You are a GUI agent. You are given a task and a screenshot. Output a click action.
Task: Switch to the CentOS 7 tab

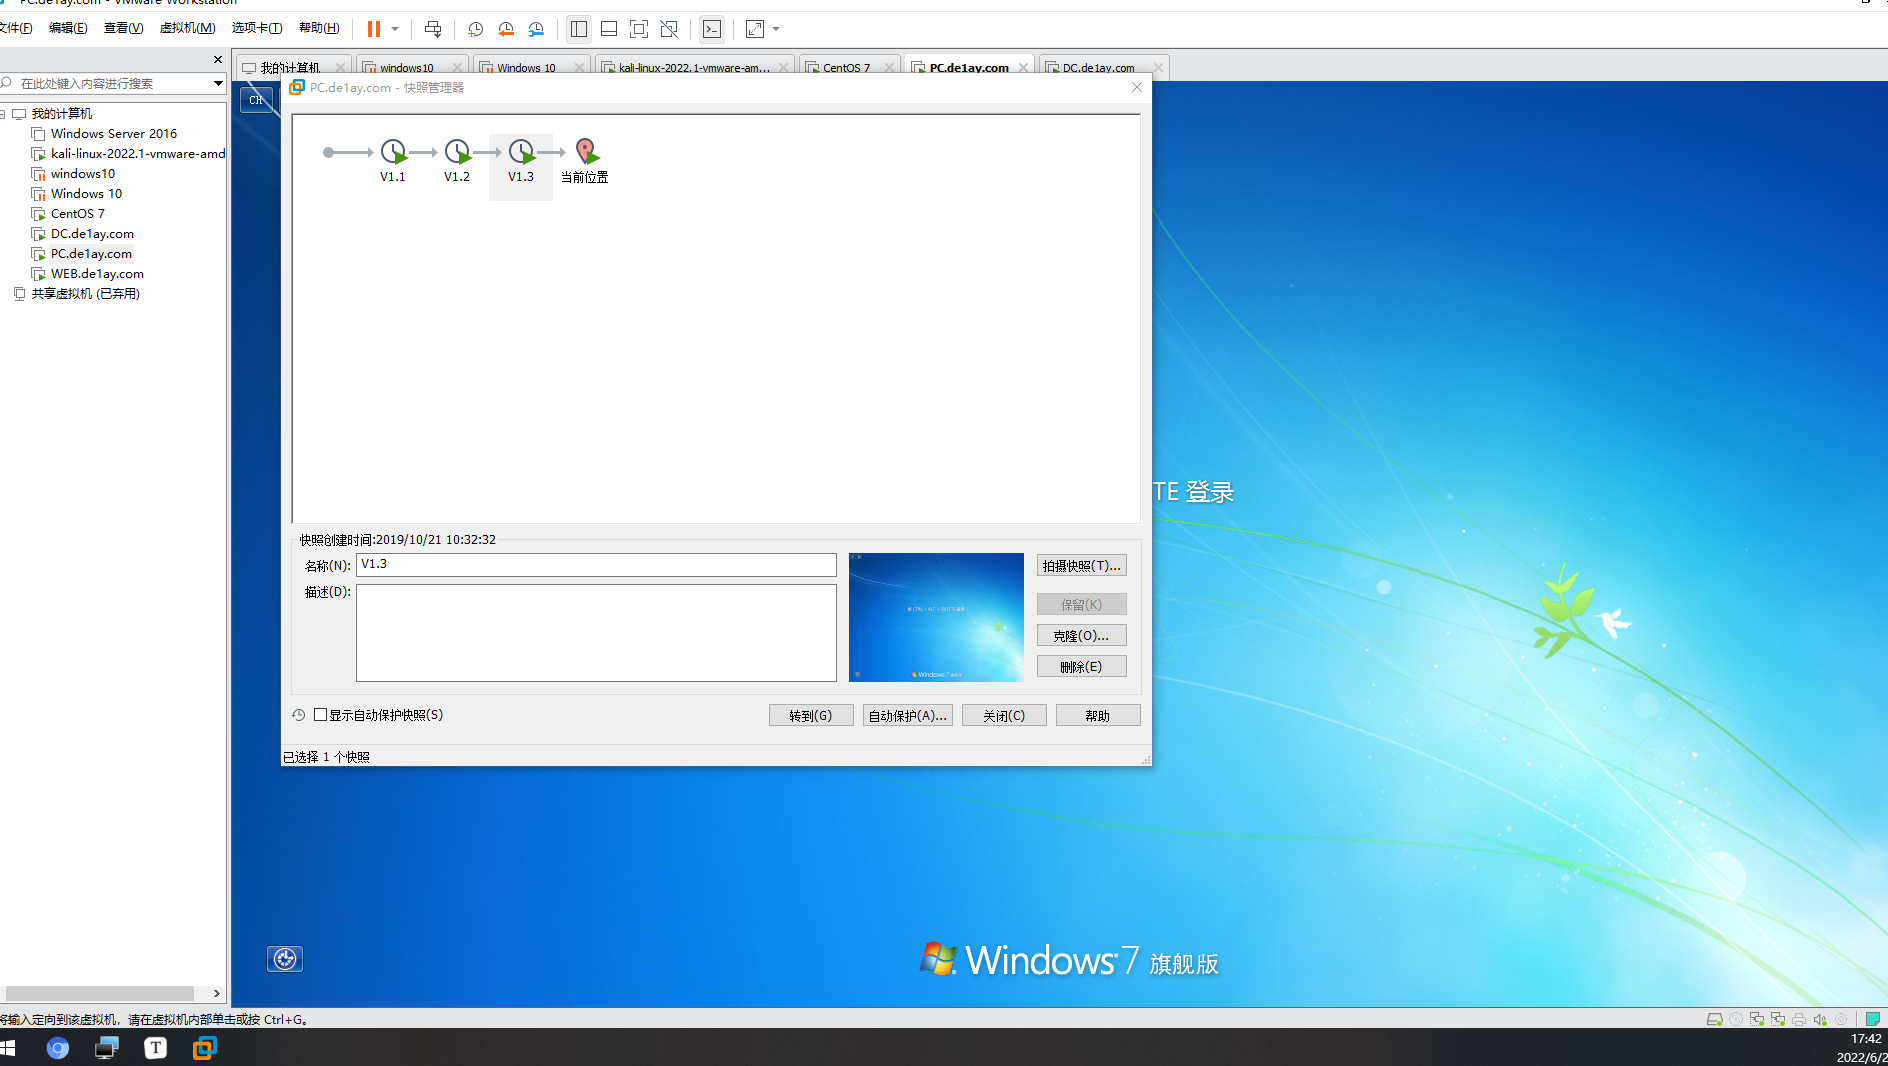coord(846,68)
